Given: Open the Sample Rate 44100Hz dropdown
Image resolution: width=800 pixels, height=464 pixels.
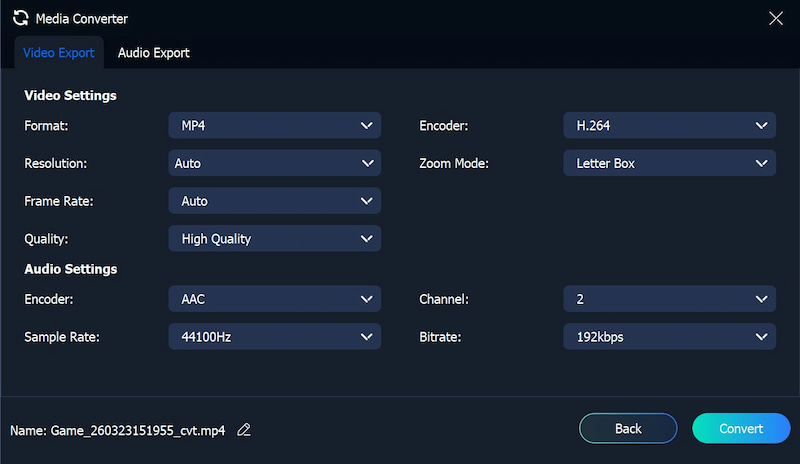Looking at the screenshot, I should point(274,337).
